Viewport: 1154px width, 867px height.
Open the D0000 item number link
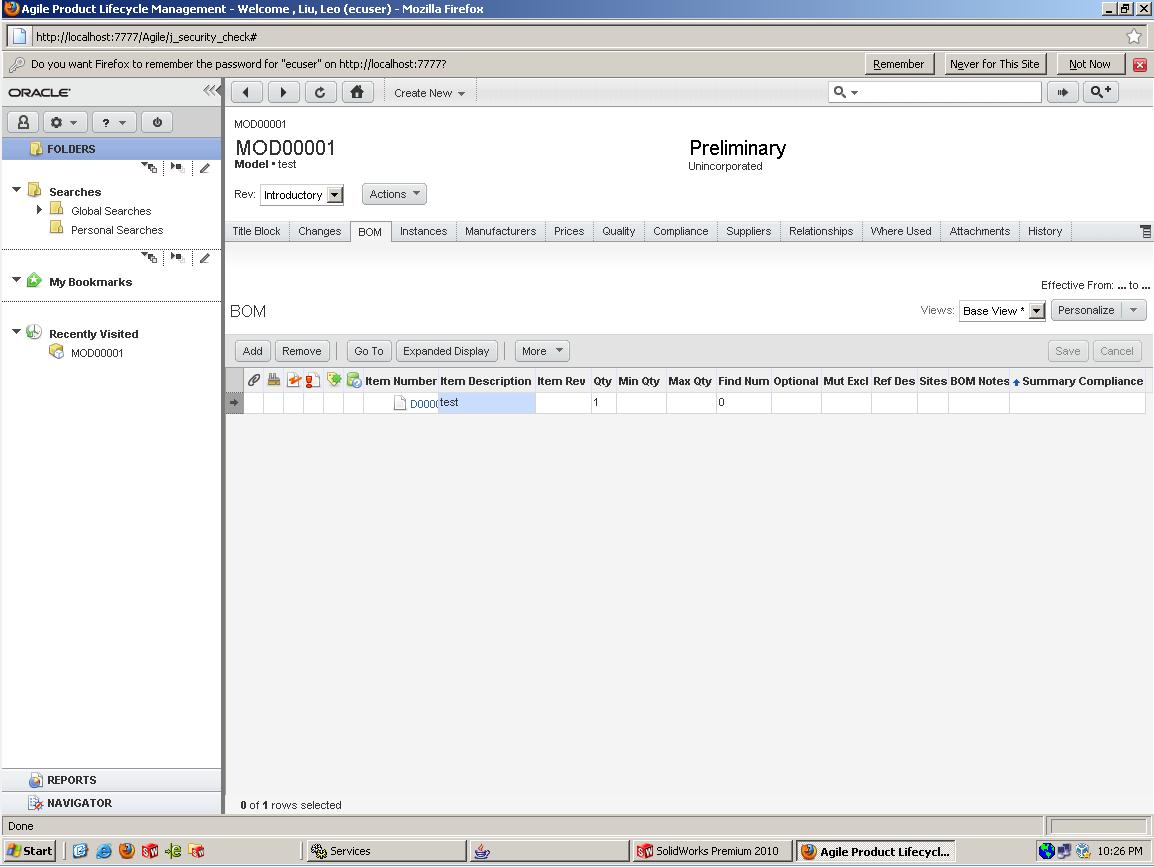click(x=423, y=403)
